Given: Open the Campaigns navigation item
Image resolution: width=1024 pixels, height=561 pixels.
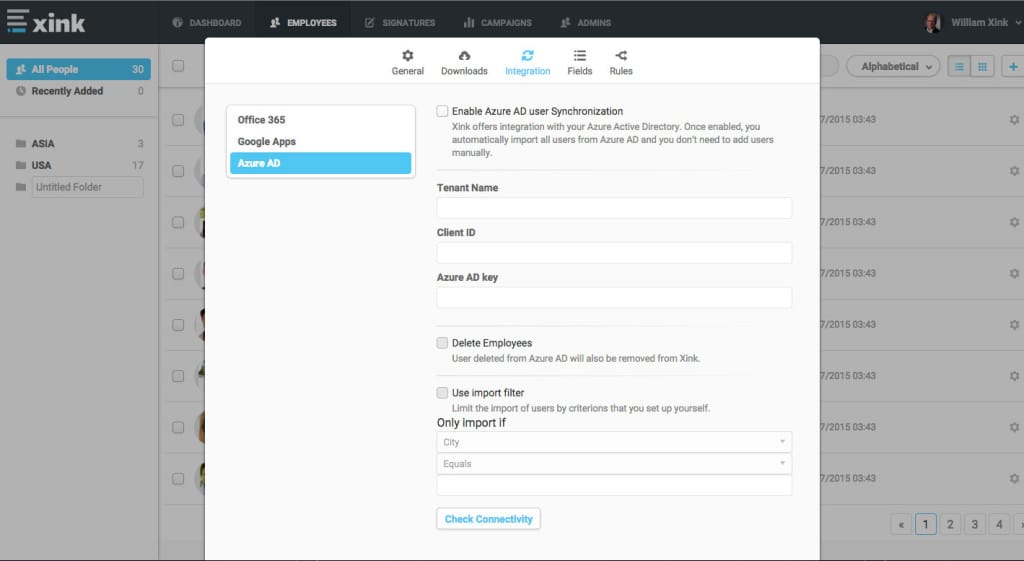Looking at the screenshot, I should 498,22.
